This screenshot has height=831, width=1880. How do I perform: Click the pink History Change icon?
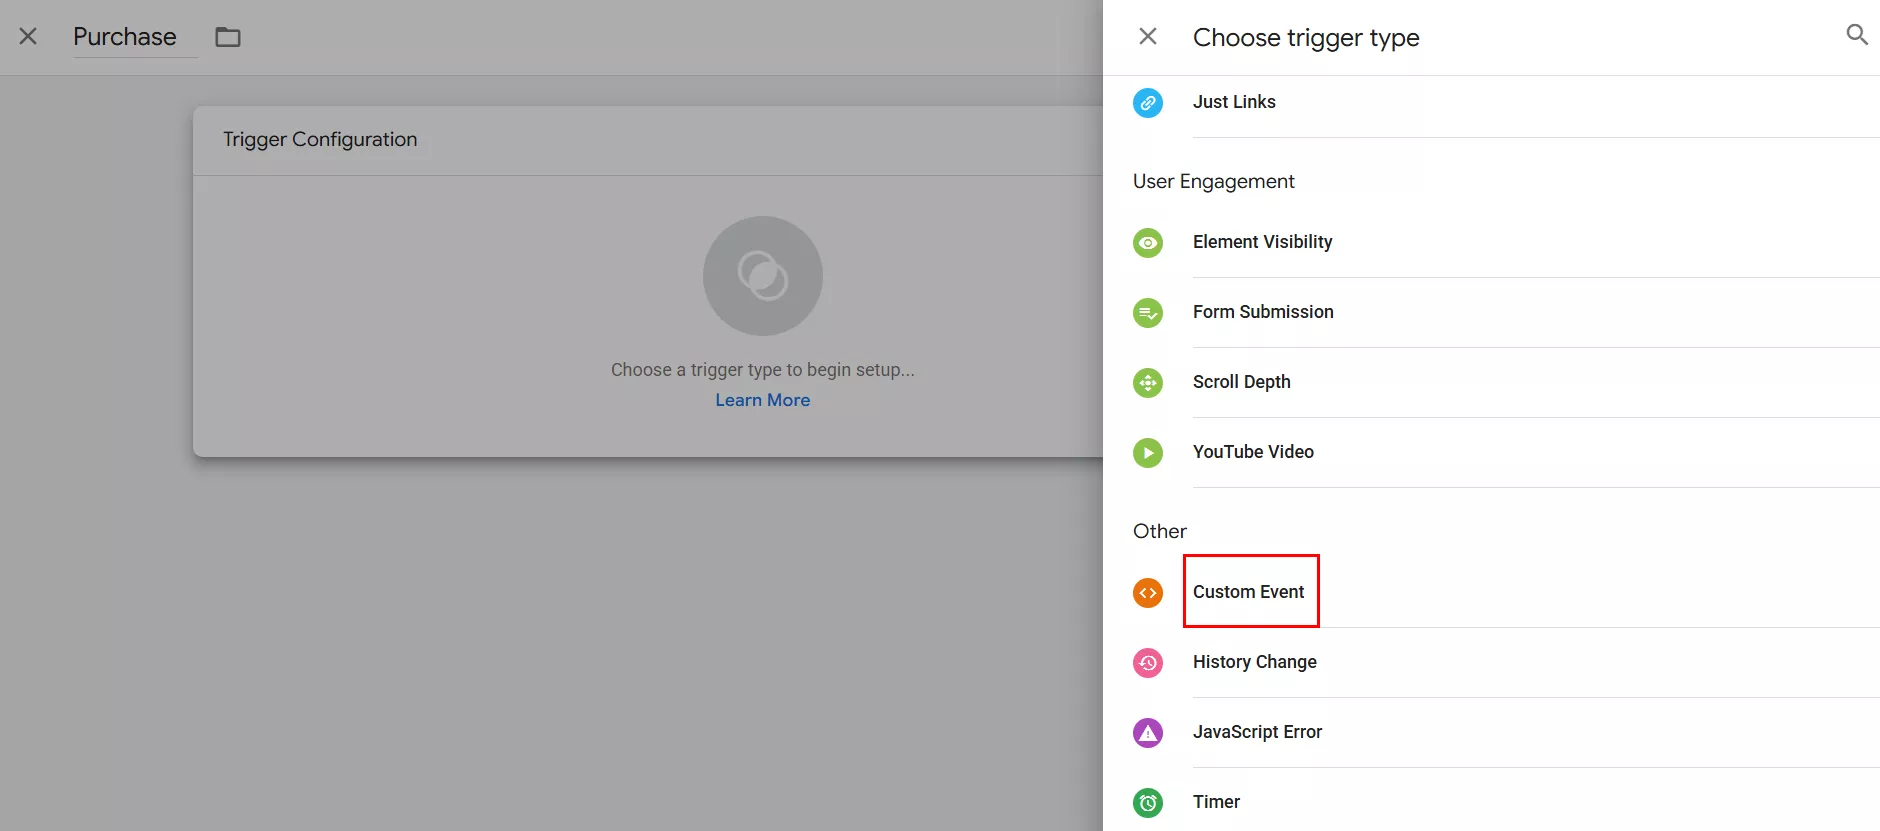[1147, 663]
